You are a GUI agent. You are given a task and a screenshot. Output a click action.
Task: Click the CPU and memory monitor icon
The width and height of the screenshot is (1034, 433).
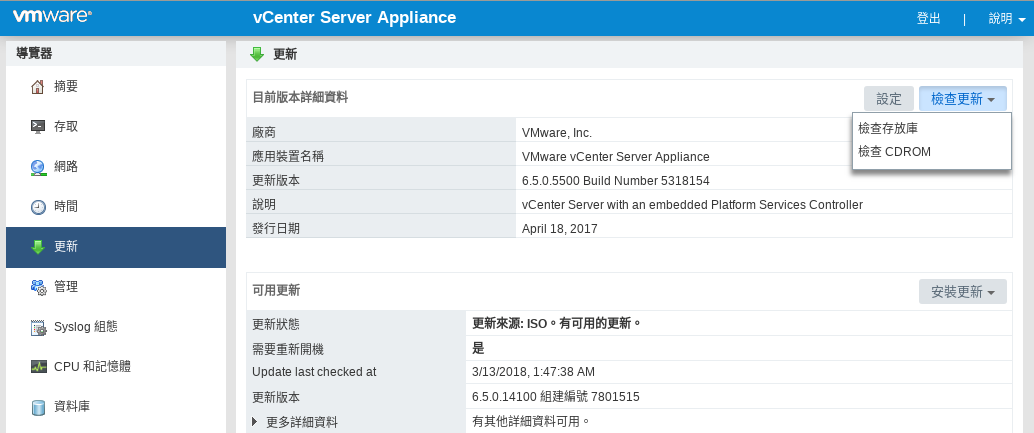pyautogui.click(x=38, y=366)
